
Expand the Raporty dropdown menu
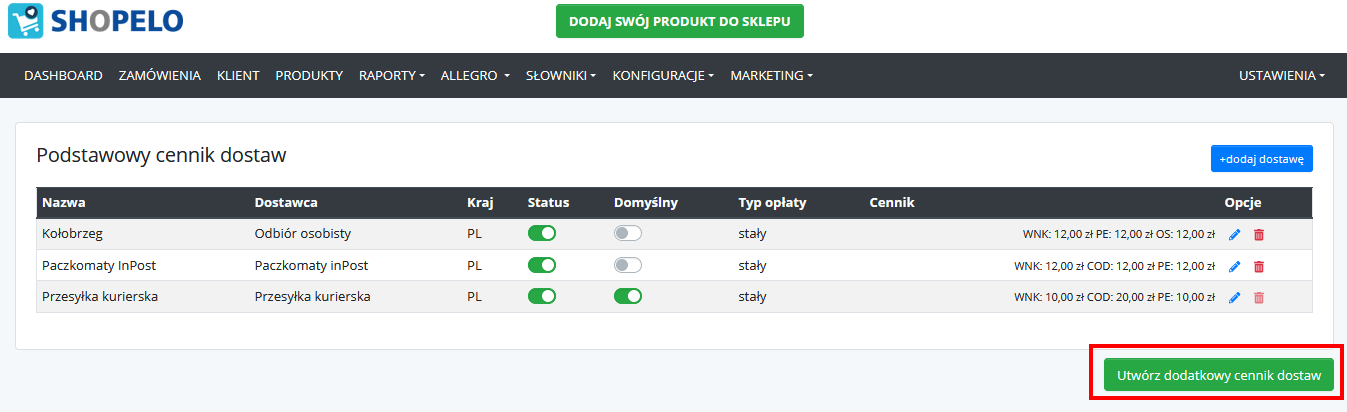tap(392, 75)
